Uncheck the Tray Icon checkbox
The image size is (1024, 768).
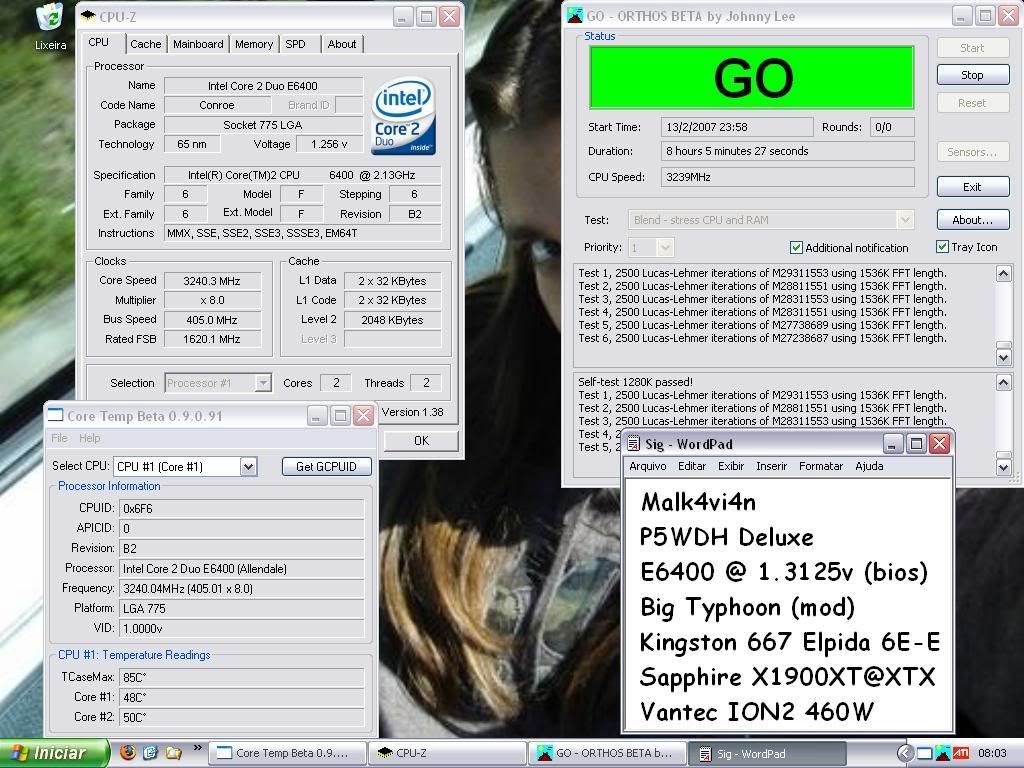pyautogui.click(x=942, y=247)
